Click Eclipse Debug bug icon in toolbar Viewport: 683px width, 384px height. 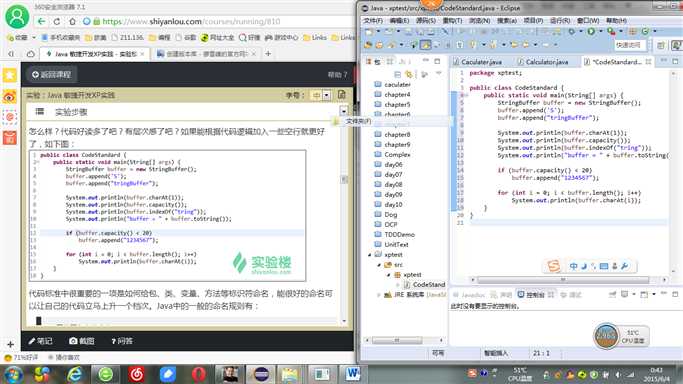571,31
